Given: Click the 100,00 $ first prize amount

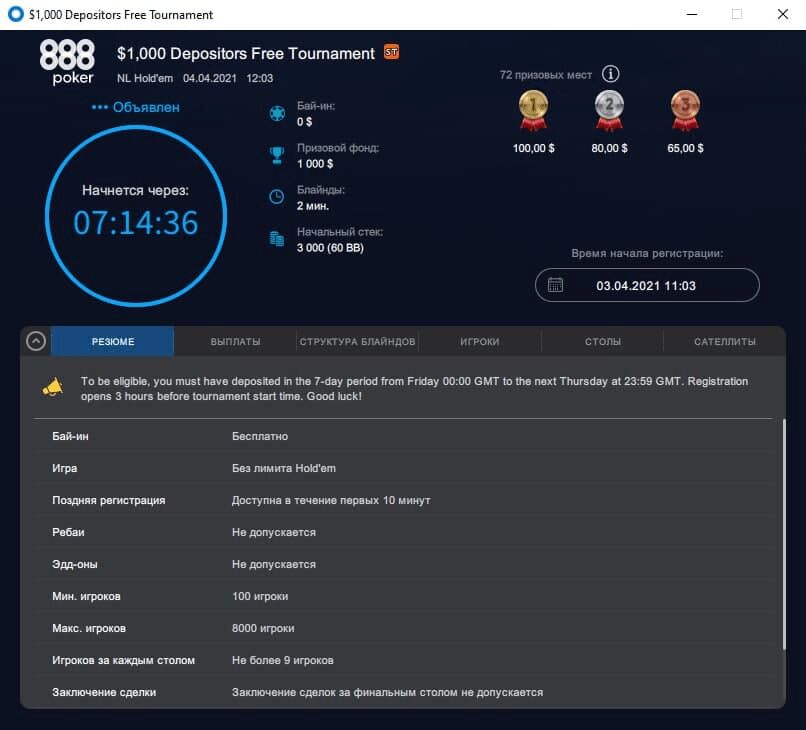Looking at the screenshot, I should (x=534, y=148).
